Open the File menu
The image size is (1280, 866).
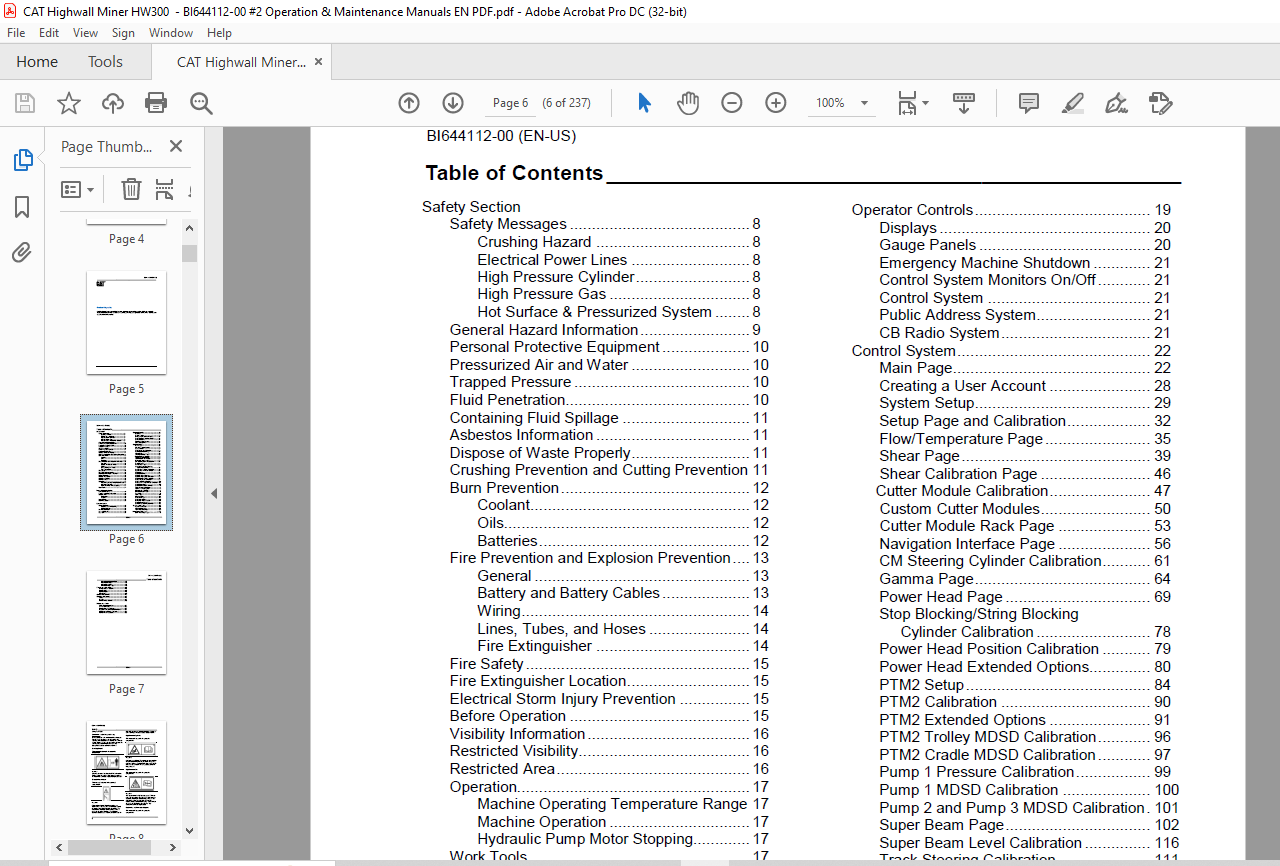tap(17, 33)
